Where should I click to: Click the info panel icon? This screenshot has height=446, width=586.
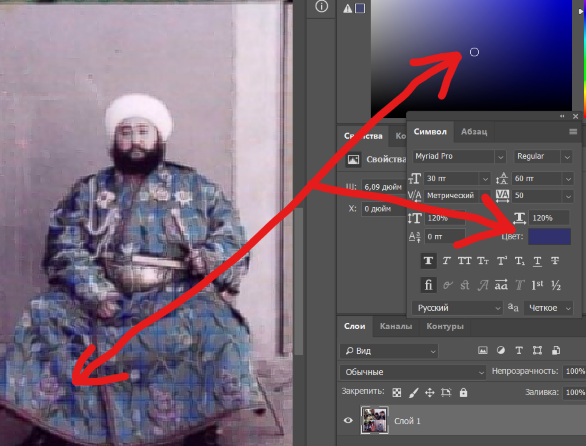(x=321, y=6)
